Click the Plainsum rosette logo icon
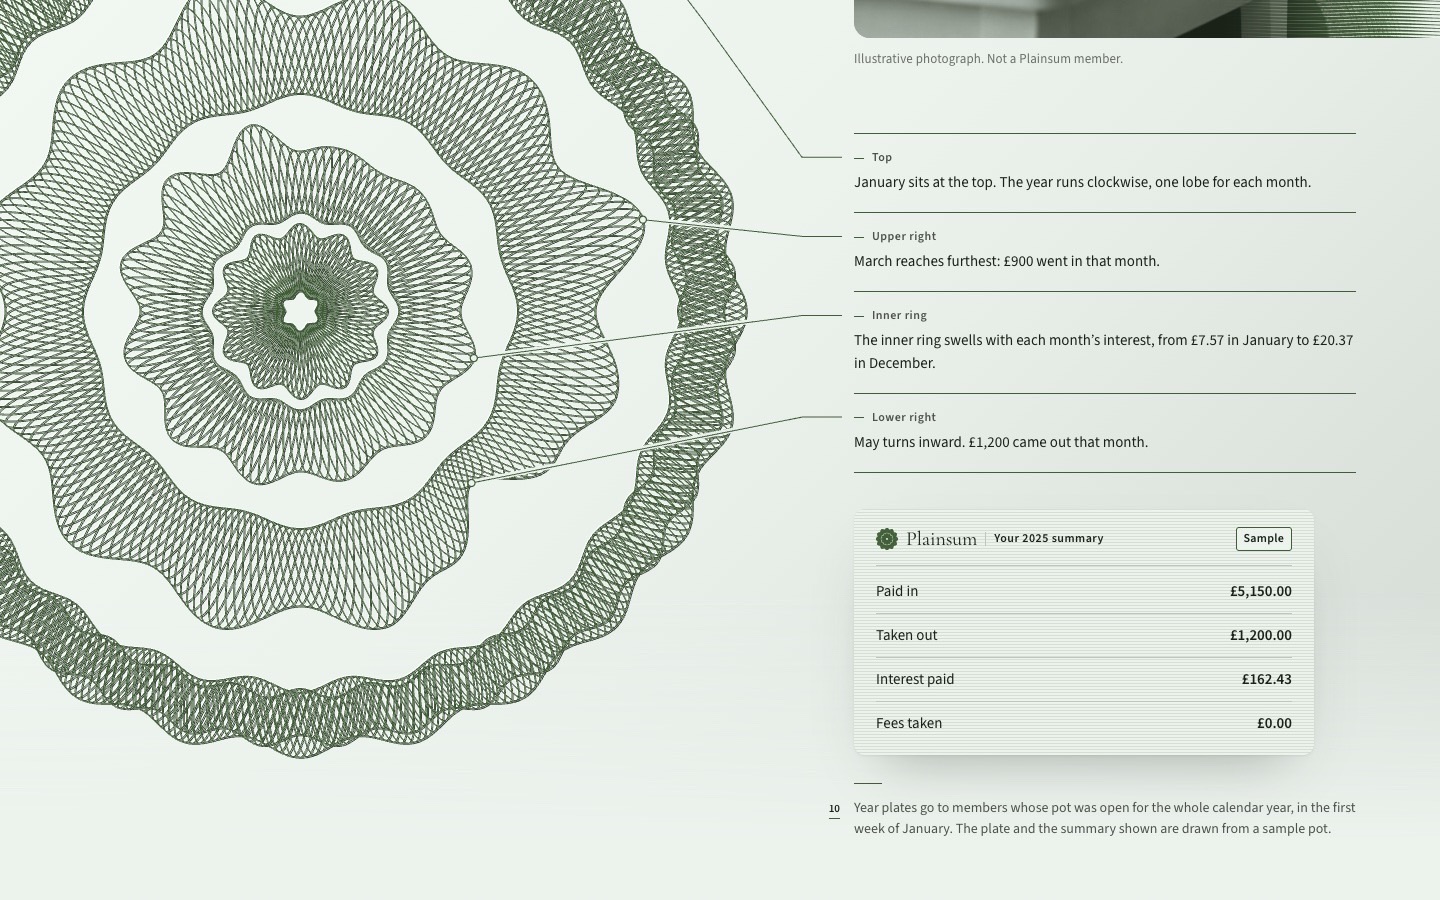The image size is (1440, 900). coord(887,539)
